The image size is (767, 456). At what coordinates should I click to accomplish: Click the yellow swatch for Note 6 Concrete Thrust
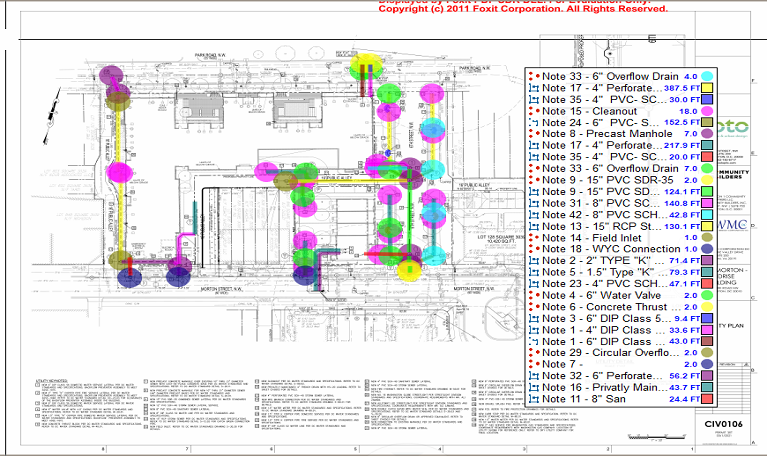click(x=707, y=307)
